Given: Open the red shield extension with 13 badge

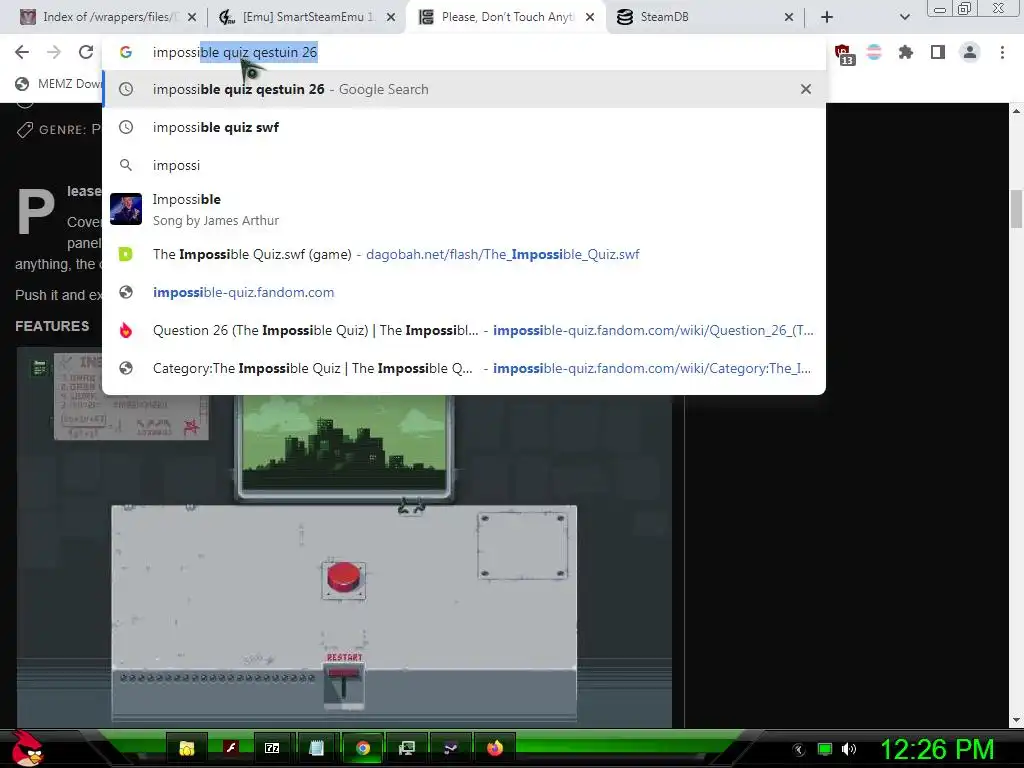Looking at the screenshot, I should click(843, 54).
